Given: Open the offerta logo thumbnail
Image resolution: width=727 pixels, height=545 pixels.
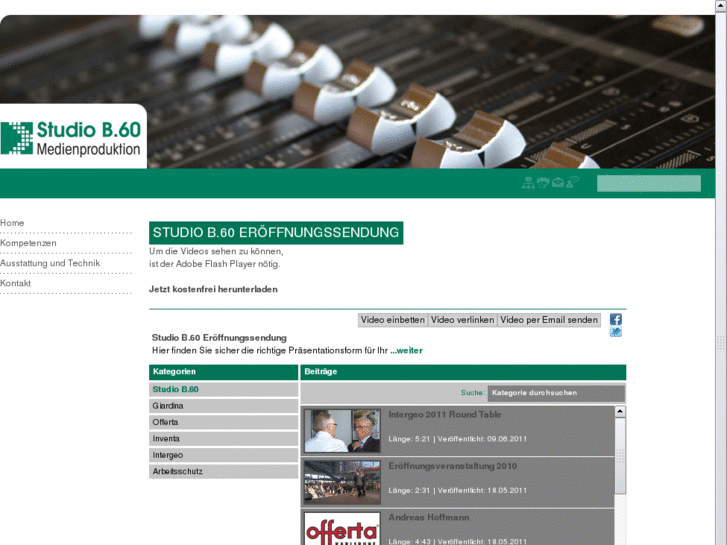Looking at the screenshot, I should tap(342, 529).
